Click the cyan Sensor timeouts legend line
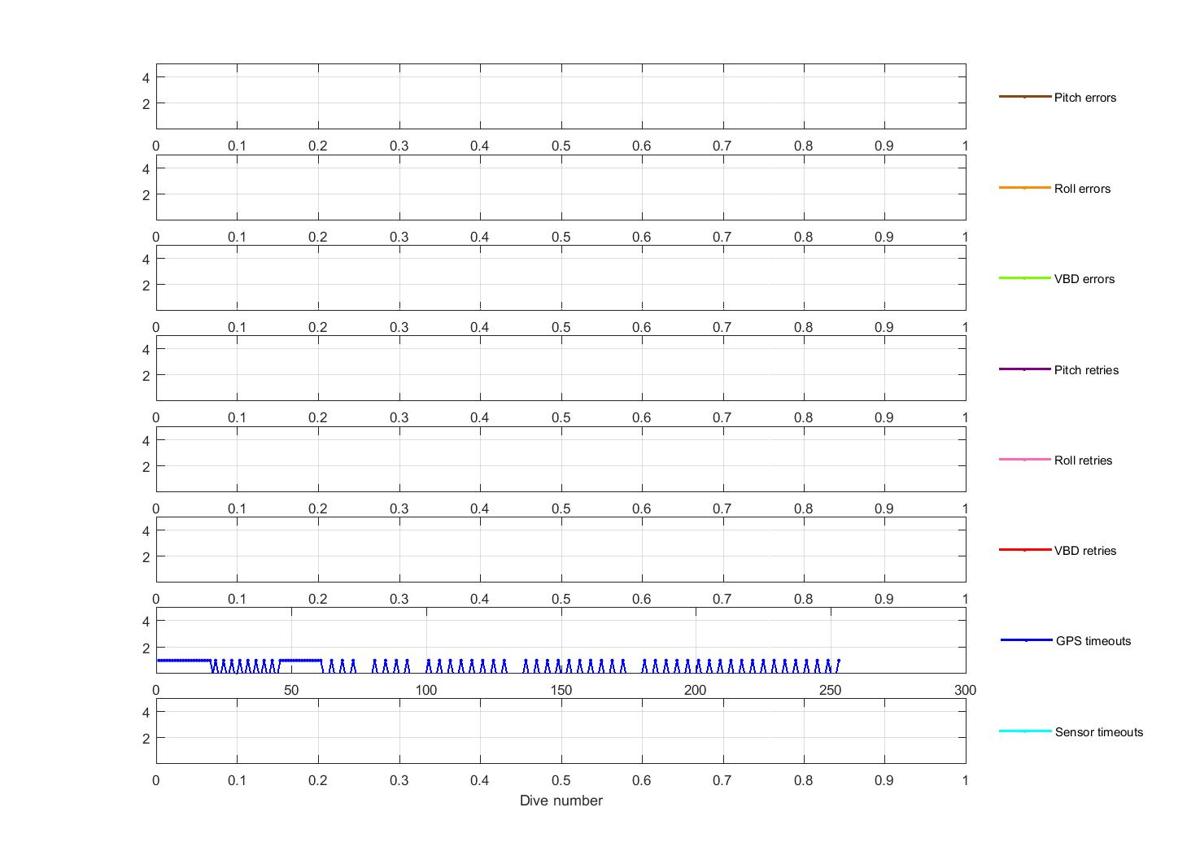 (x=1025, y=731)
